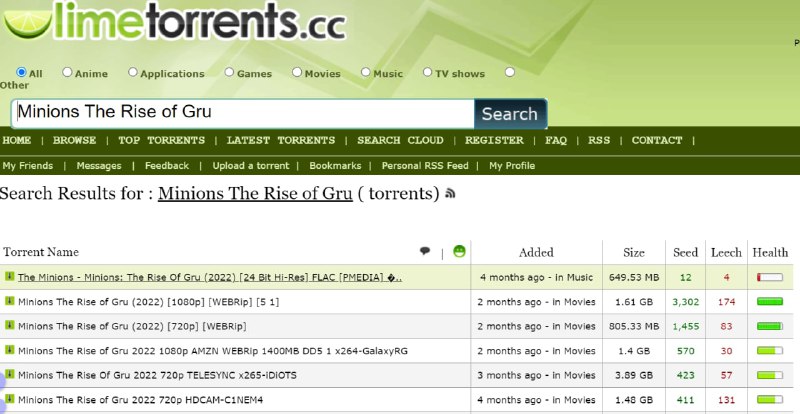Screen dimensions: 800x414
Task: Click '3 months ago - in Movies' cell
Action: pyautogui.click(x=536, y=375)
